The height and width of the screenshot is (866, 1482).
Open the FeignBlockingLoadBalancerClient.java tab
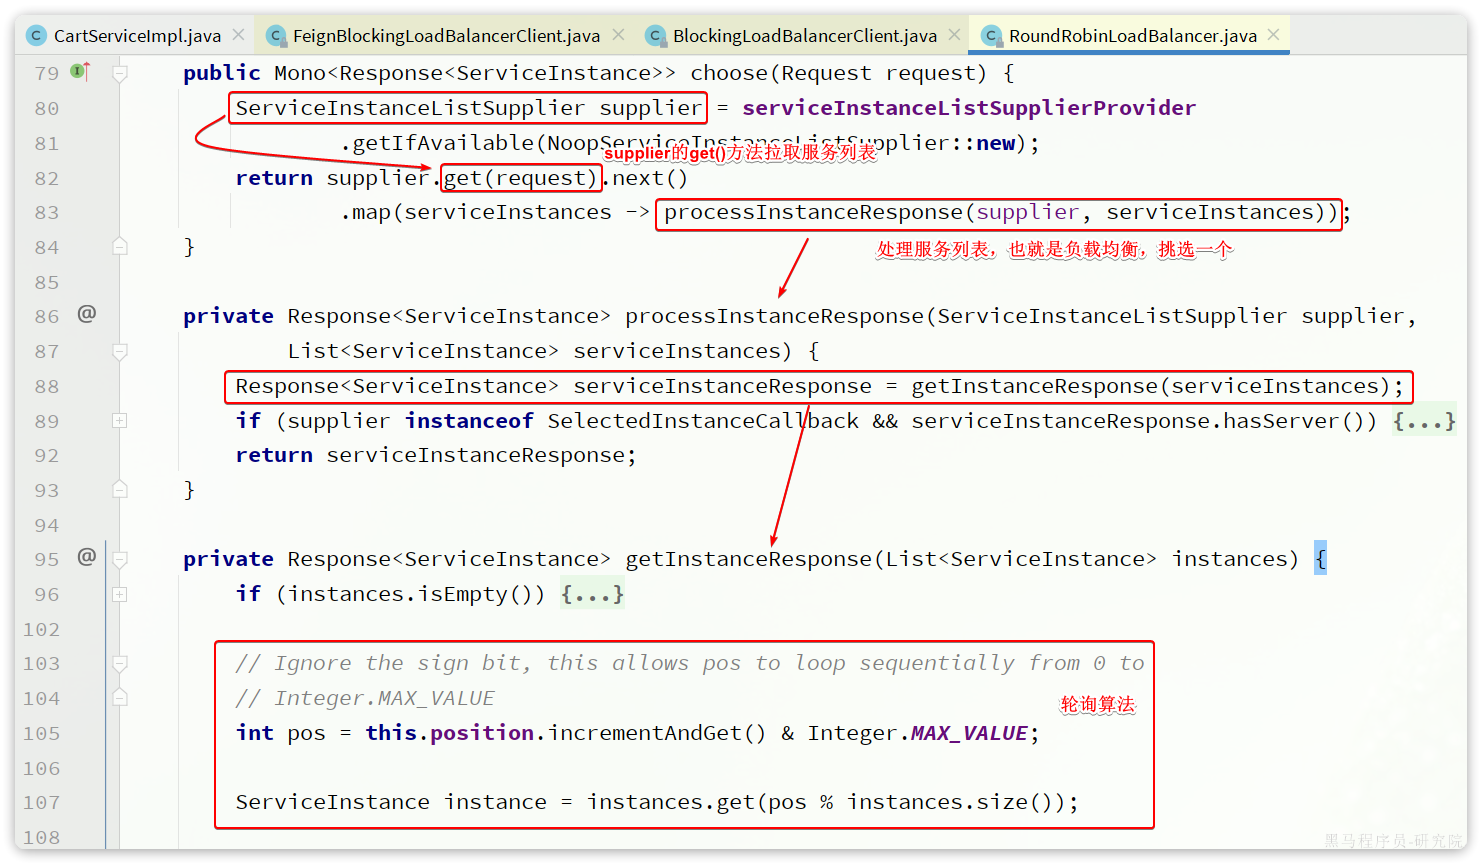click(446, 36)
